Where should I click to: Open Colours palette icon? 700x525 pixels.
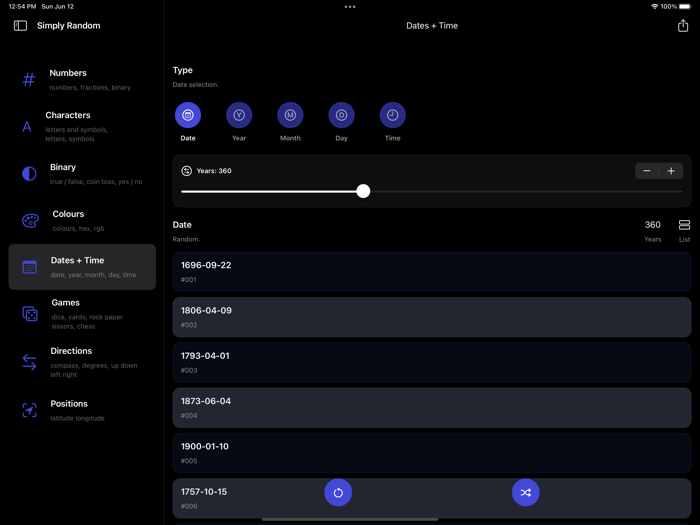30,221
